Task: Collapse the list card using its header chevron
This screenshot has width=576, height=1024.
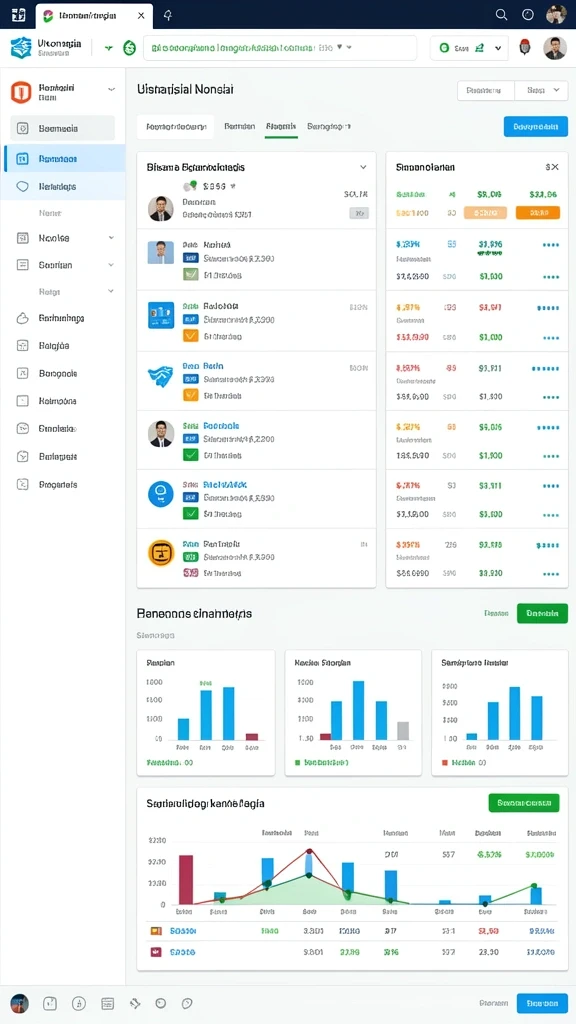Action: [363, 167]
